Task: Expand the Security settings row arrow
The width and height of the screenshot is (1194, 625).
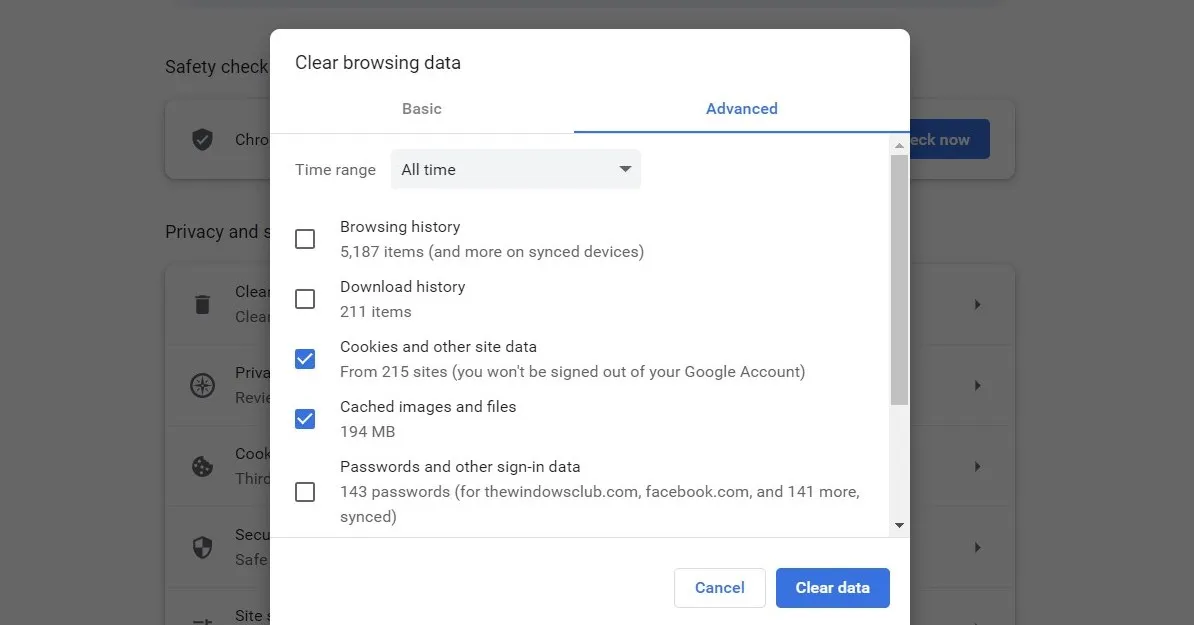Action: tap(977, 546)
